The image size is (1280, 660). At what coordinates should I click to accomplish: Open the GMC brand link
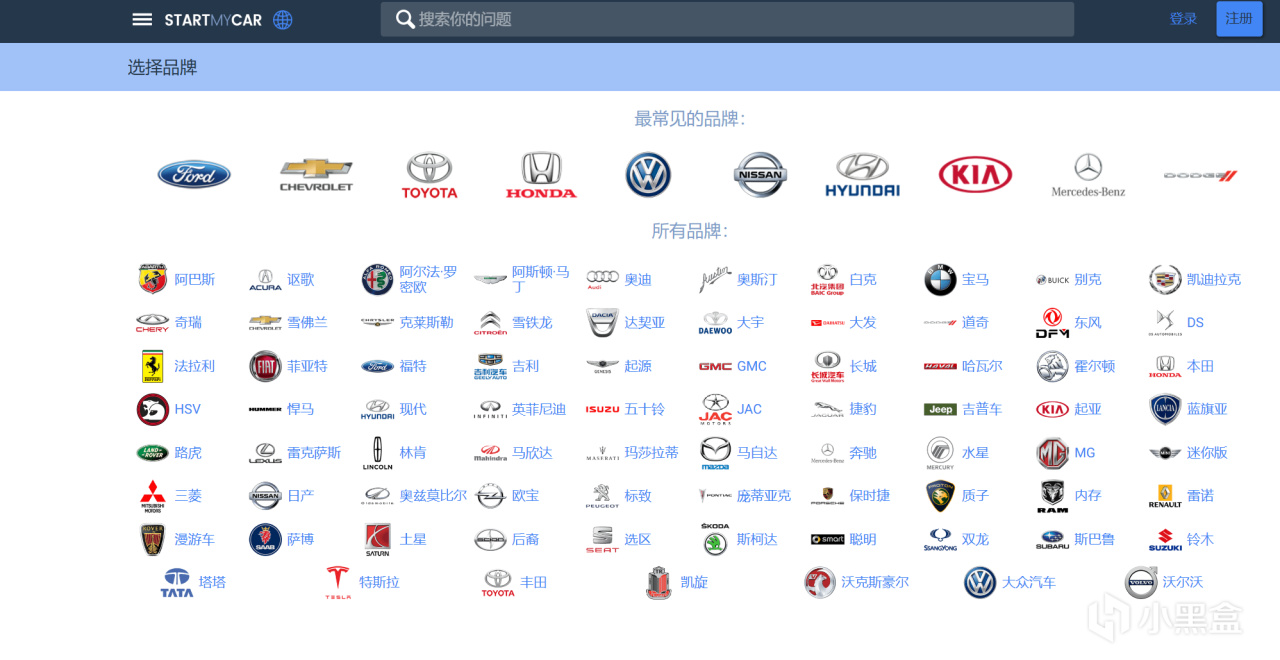point(752,367)
